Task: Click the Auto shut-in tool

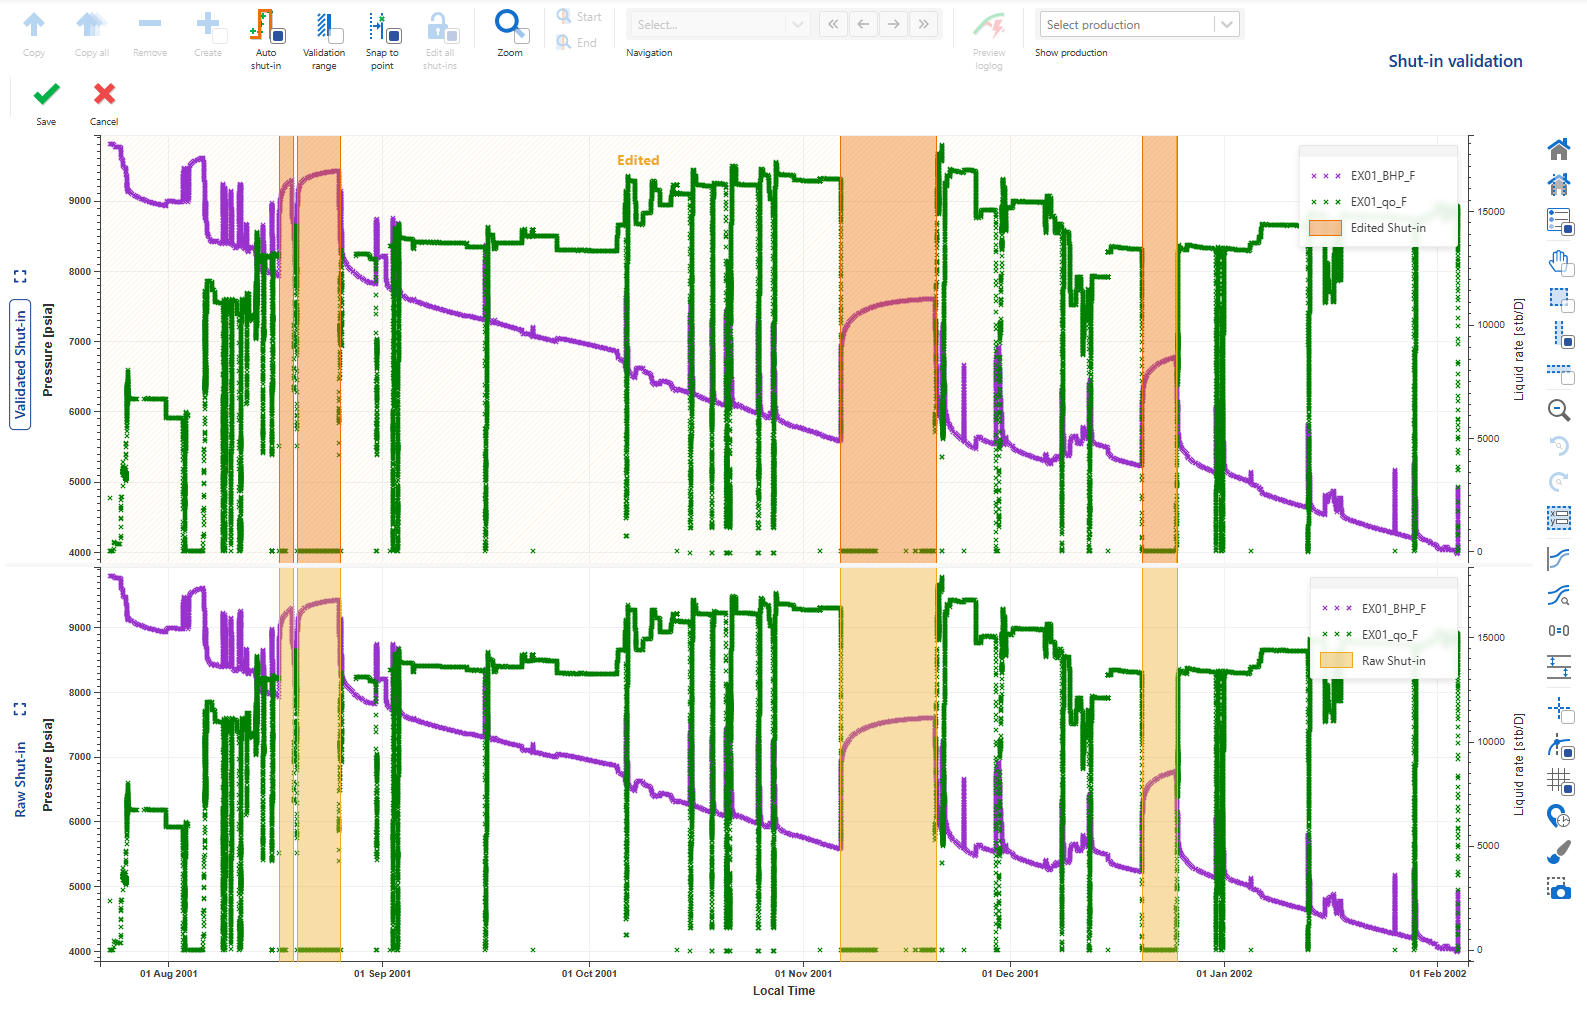Action: coord(265,28)
